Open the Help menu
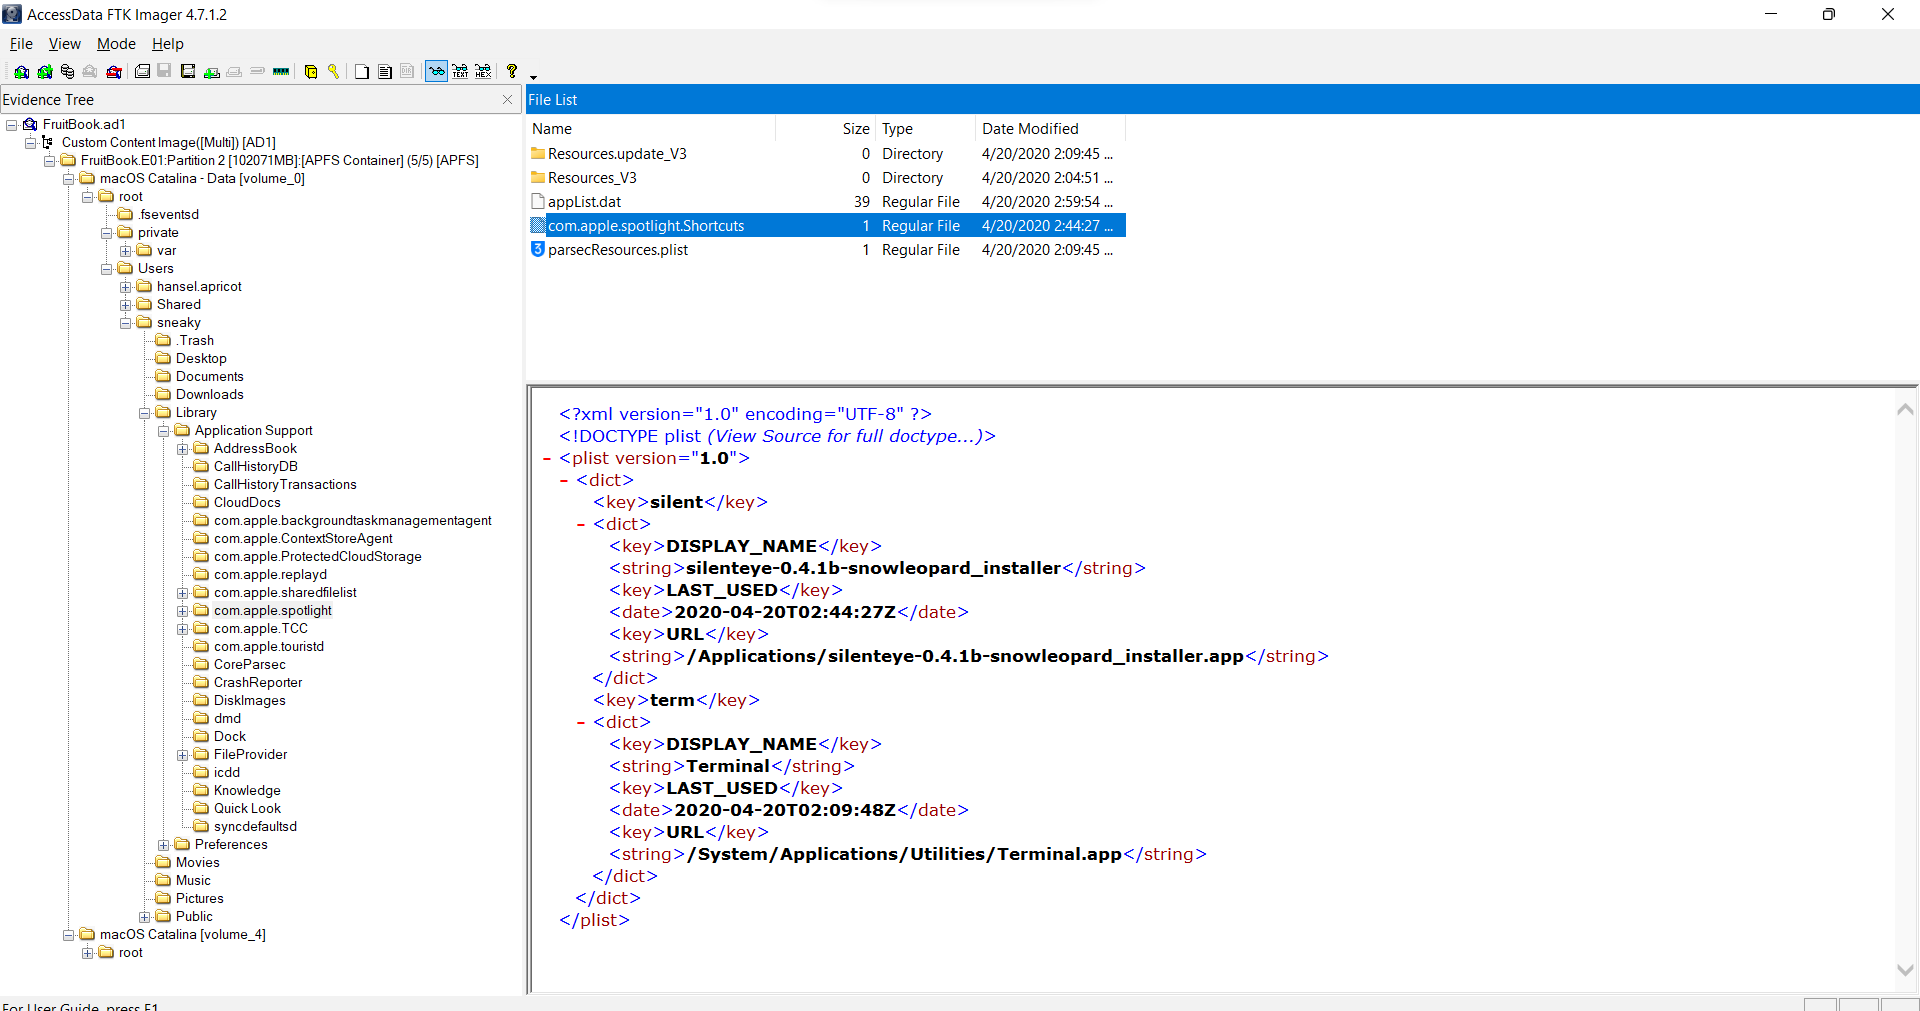 click(168, 44)
